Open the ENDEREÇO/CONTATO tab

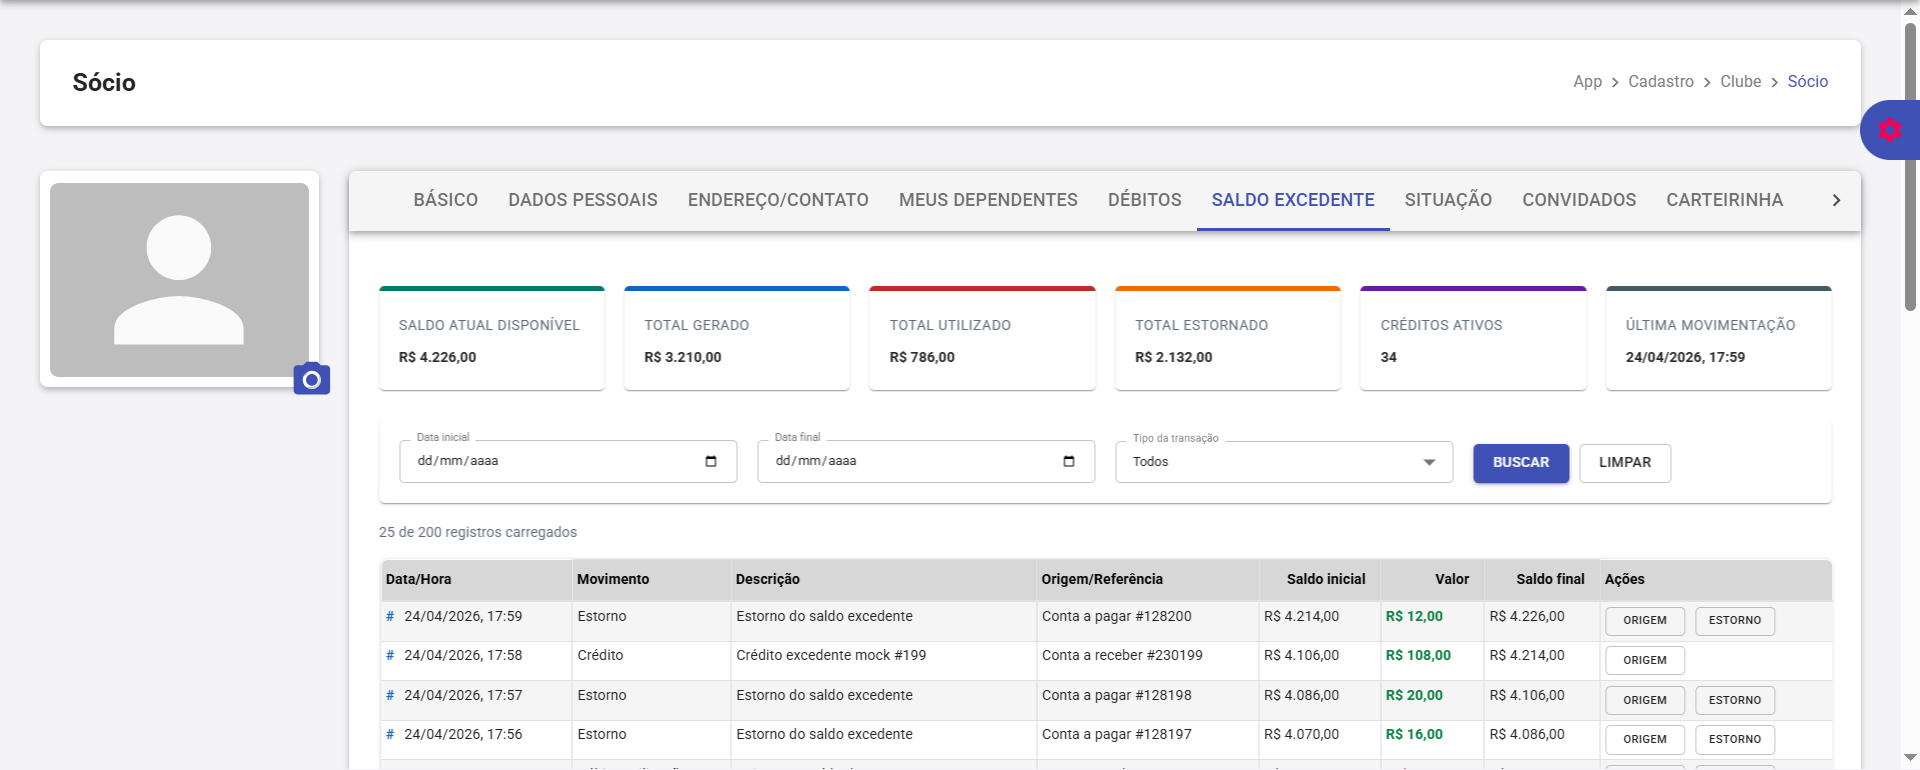[778, 200]
